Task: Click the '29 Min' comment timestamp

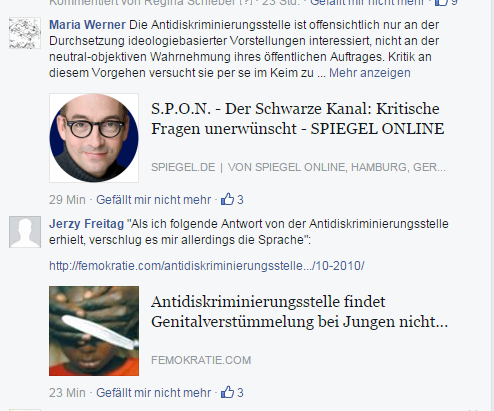Action: click(67, 200)
